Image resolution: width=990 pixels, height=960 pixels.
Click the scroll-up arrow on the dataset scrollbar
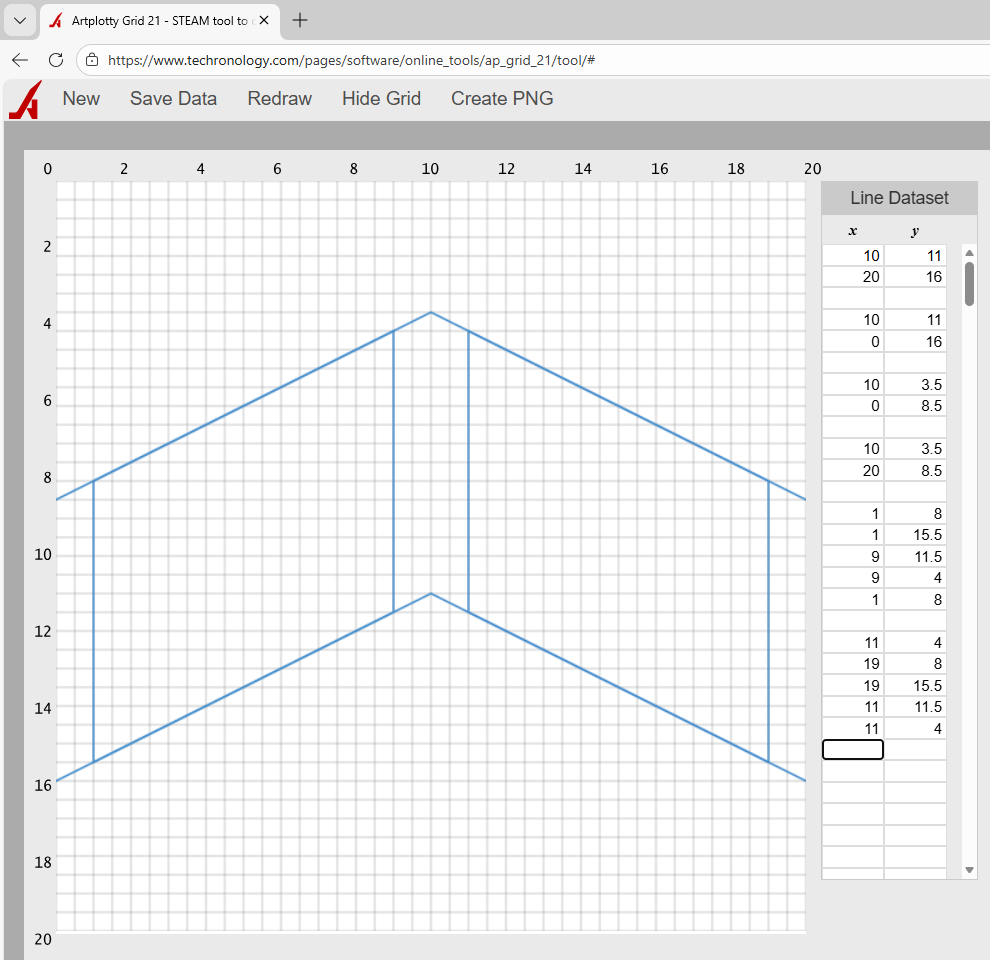tap(968, 252)
